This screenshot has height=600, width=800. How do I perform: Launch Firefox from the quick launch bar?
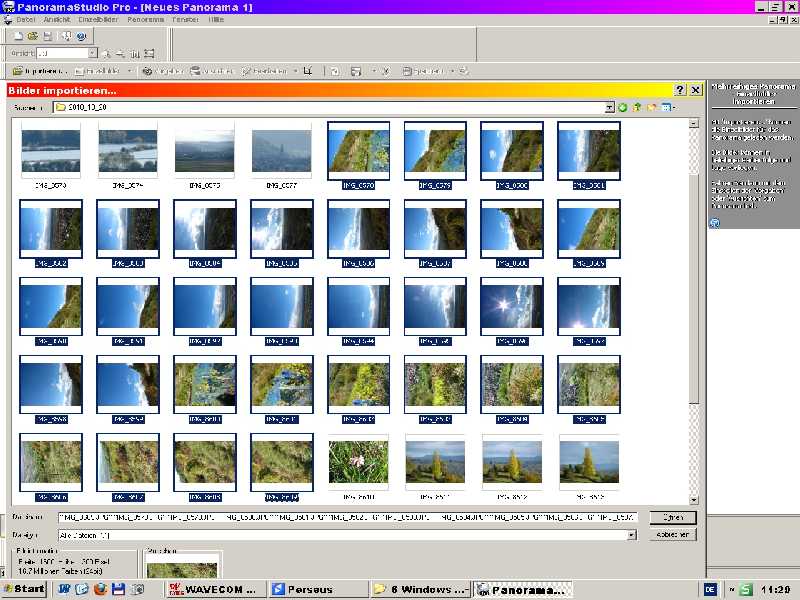100,589
